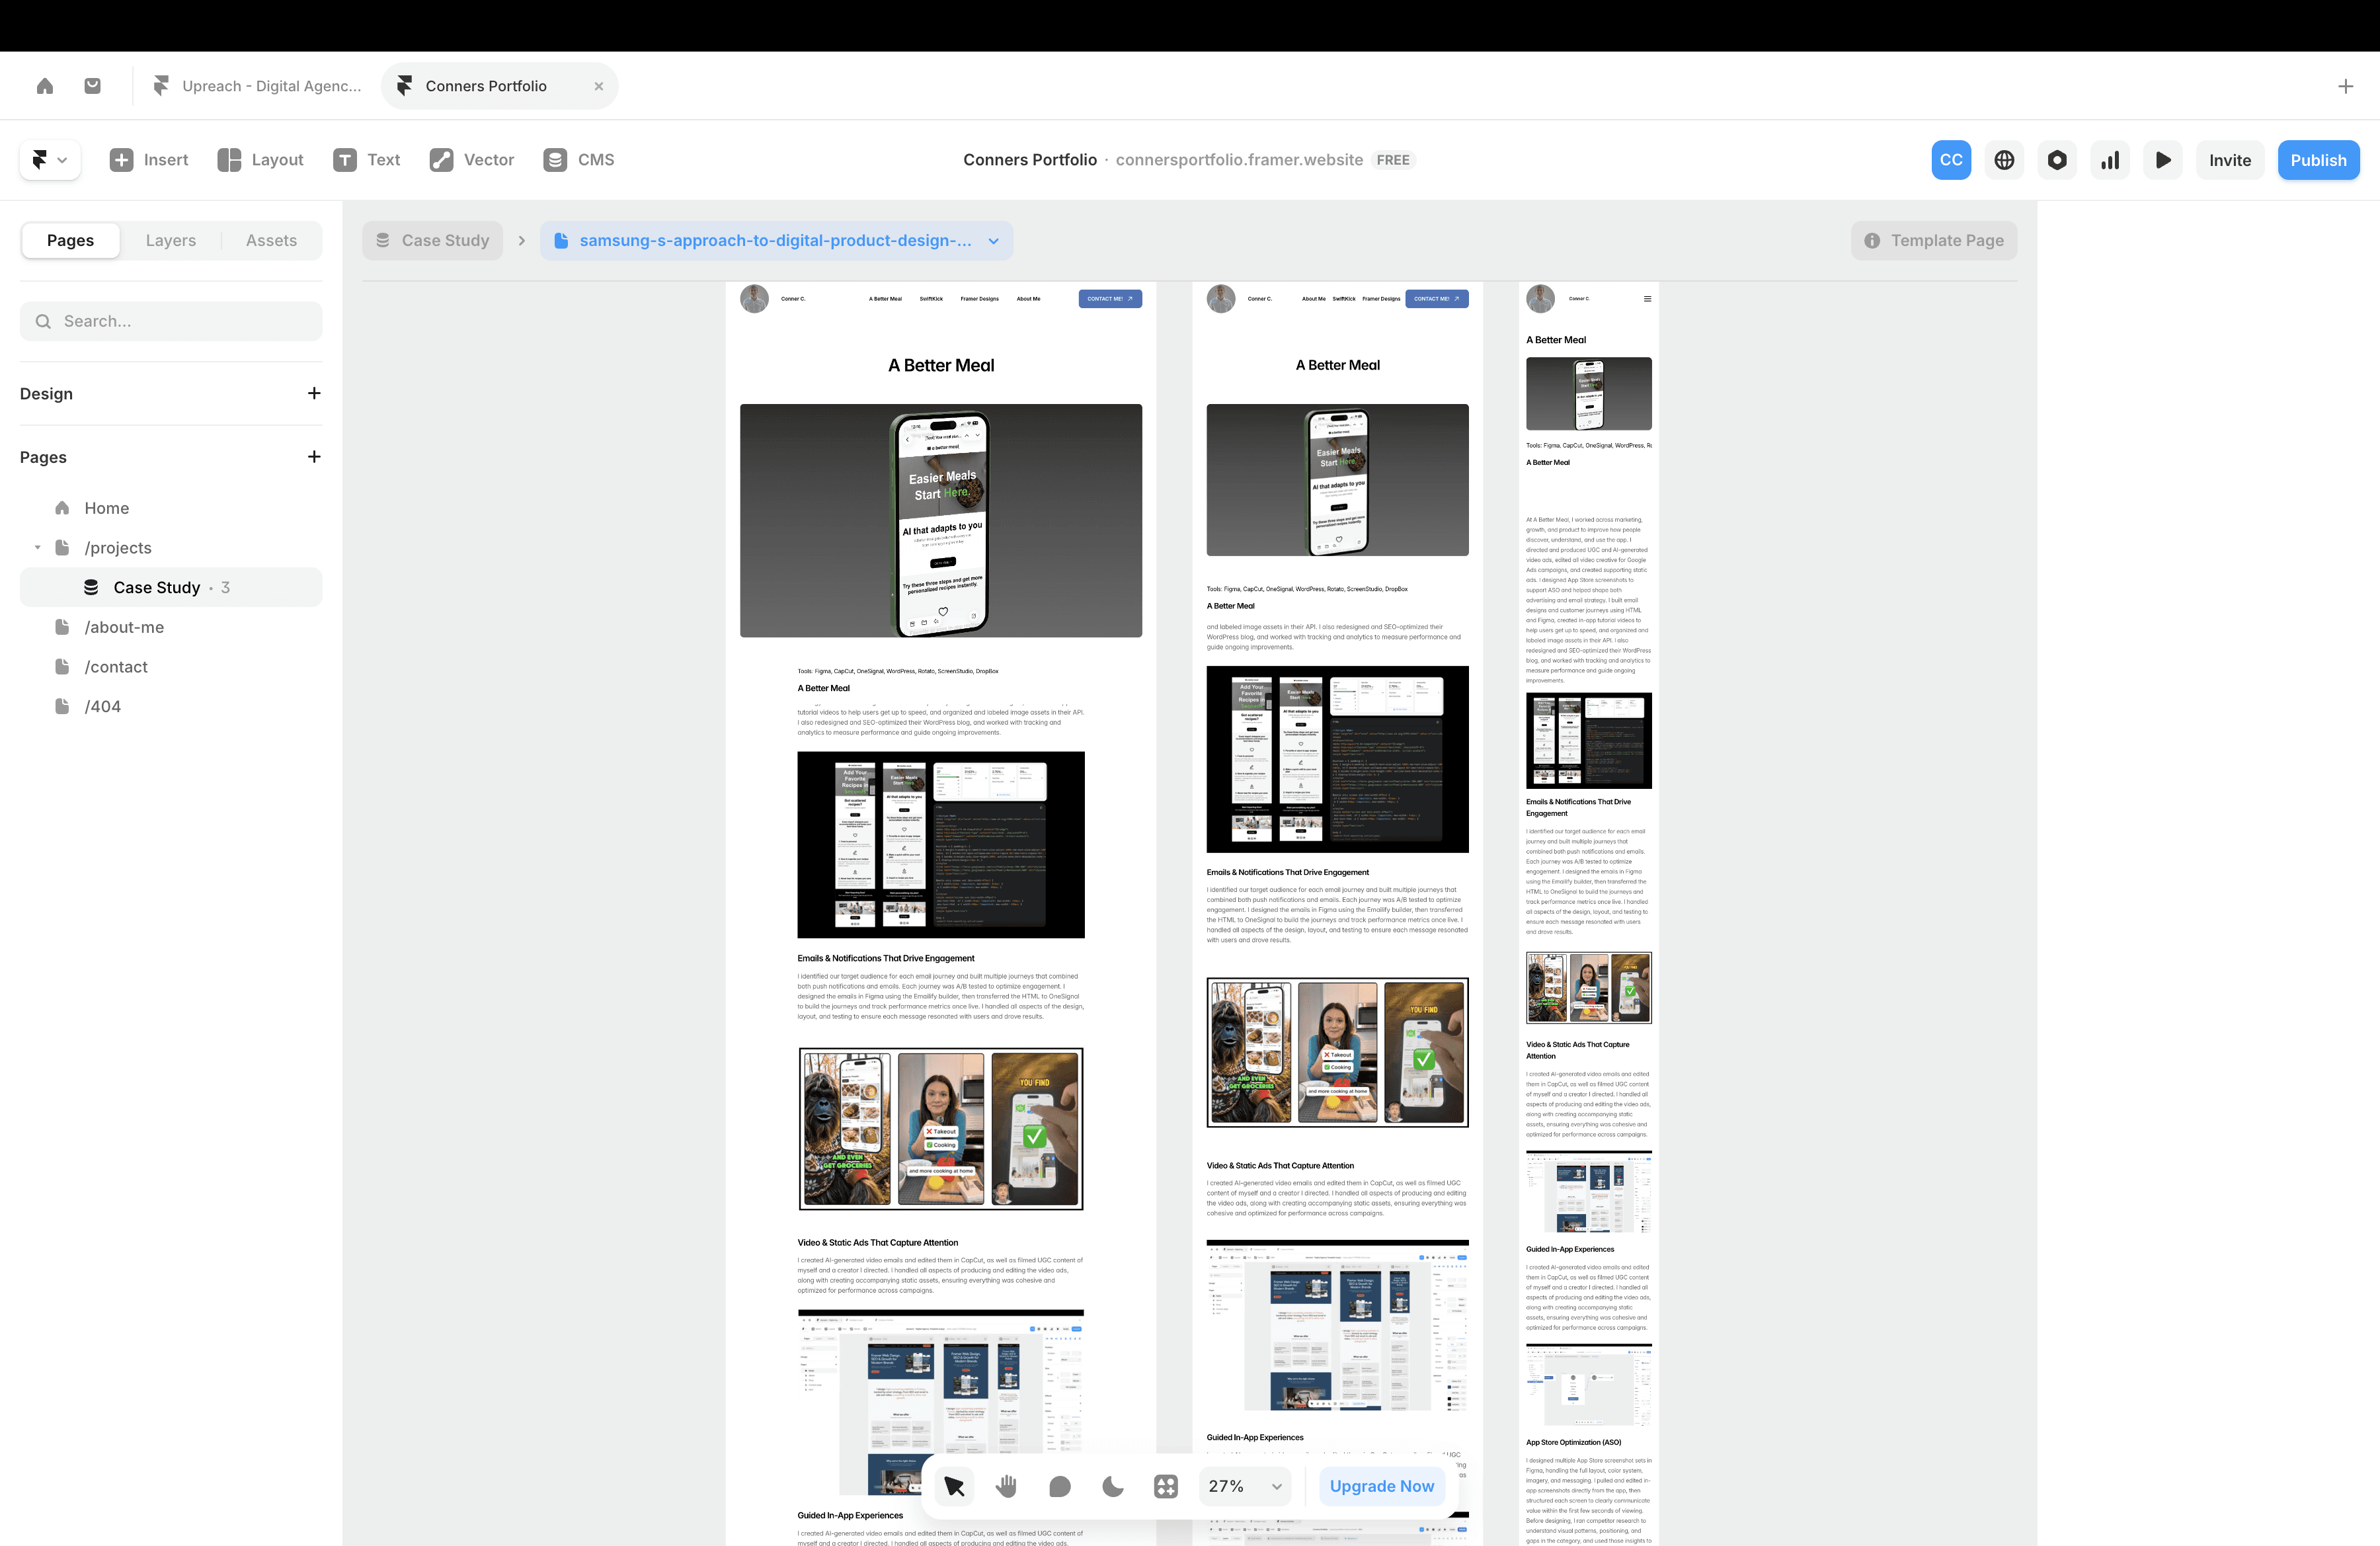Open the globe localization icon
This screenshot has height=1546, width=2380.
[x=2004, y=160]
